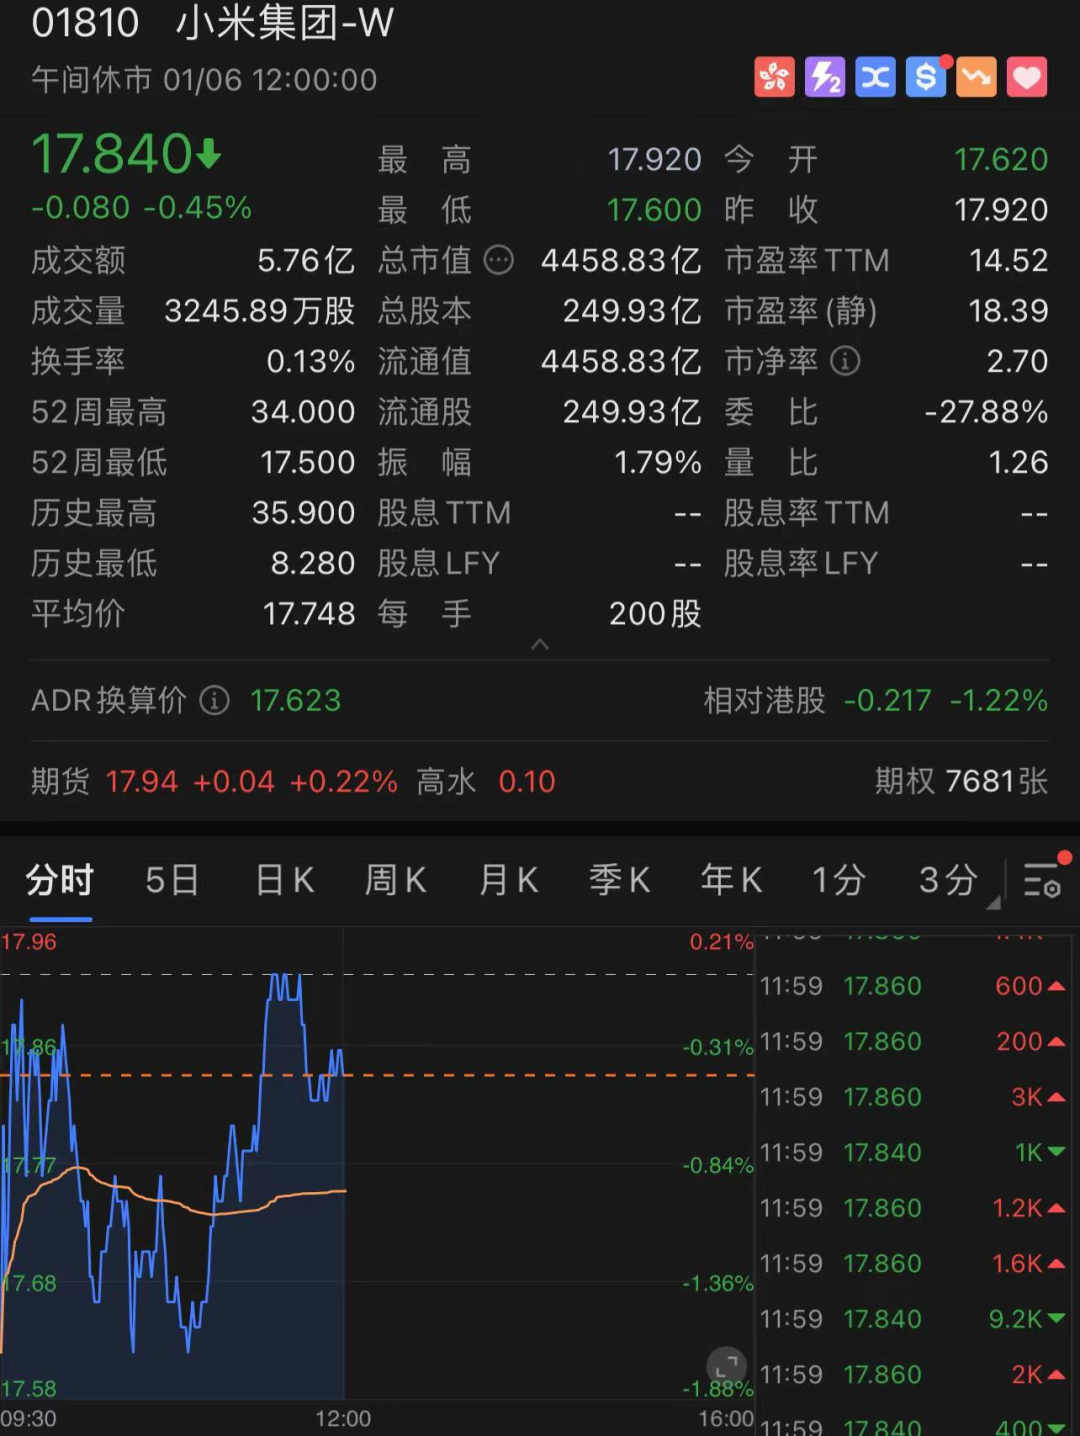
Task: Tap 成交量 value 3245.89万股
Action: click(x=260, y=311)
